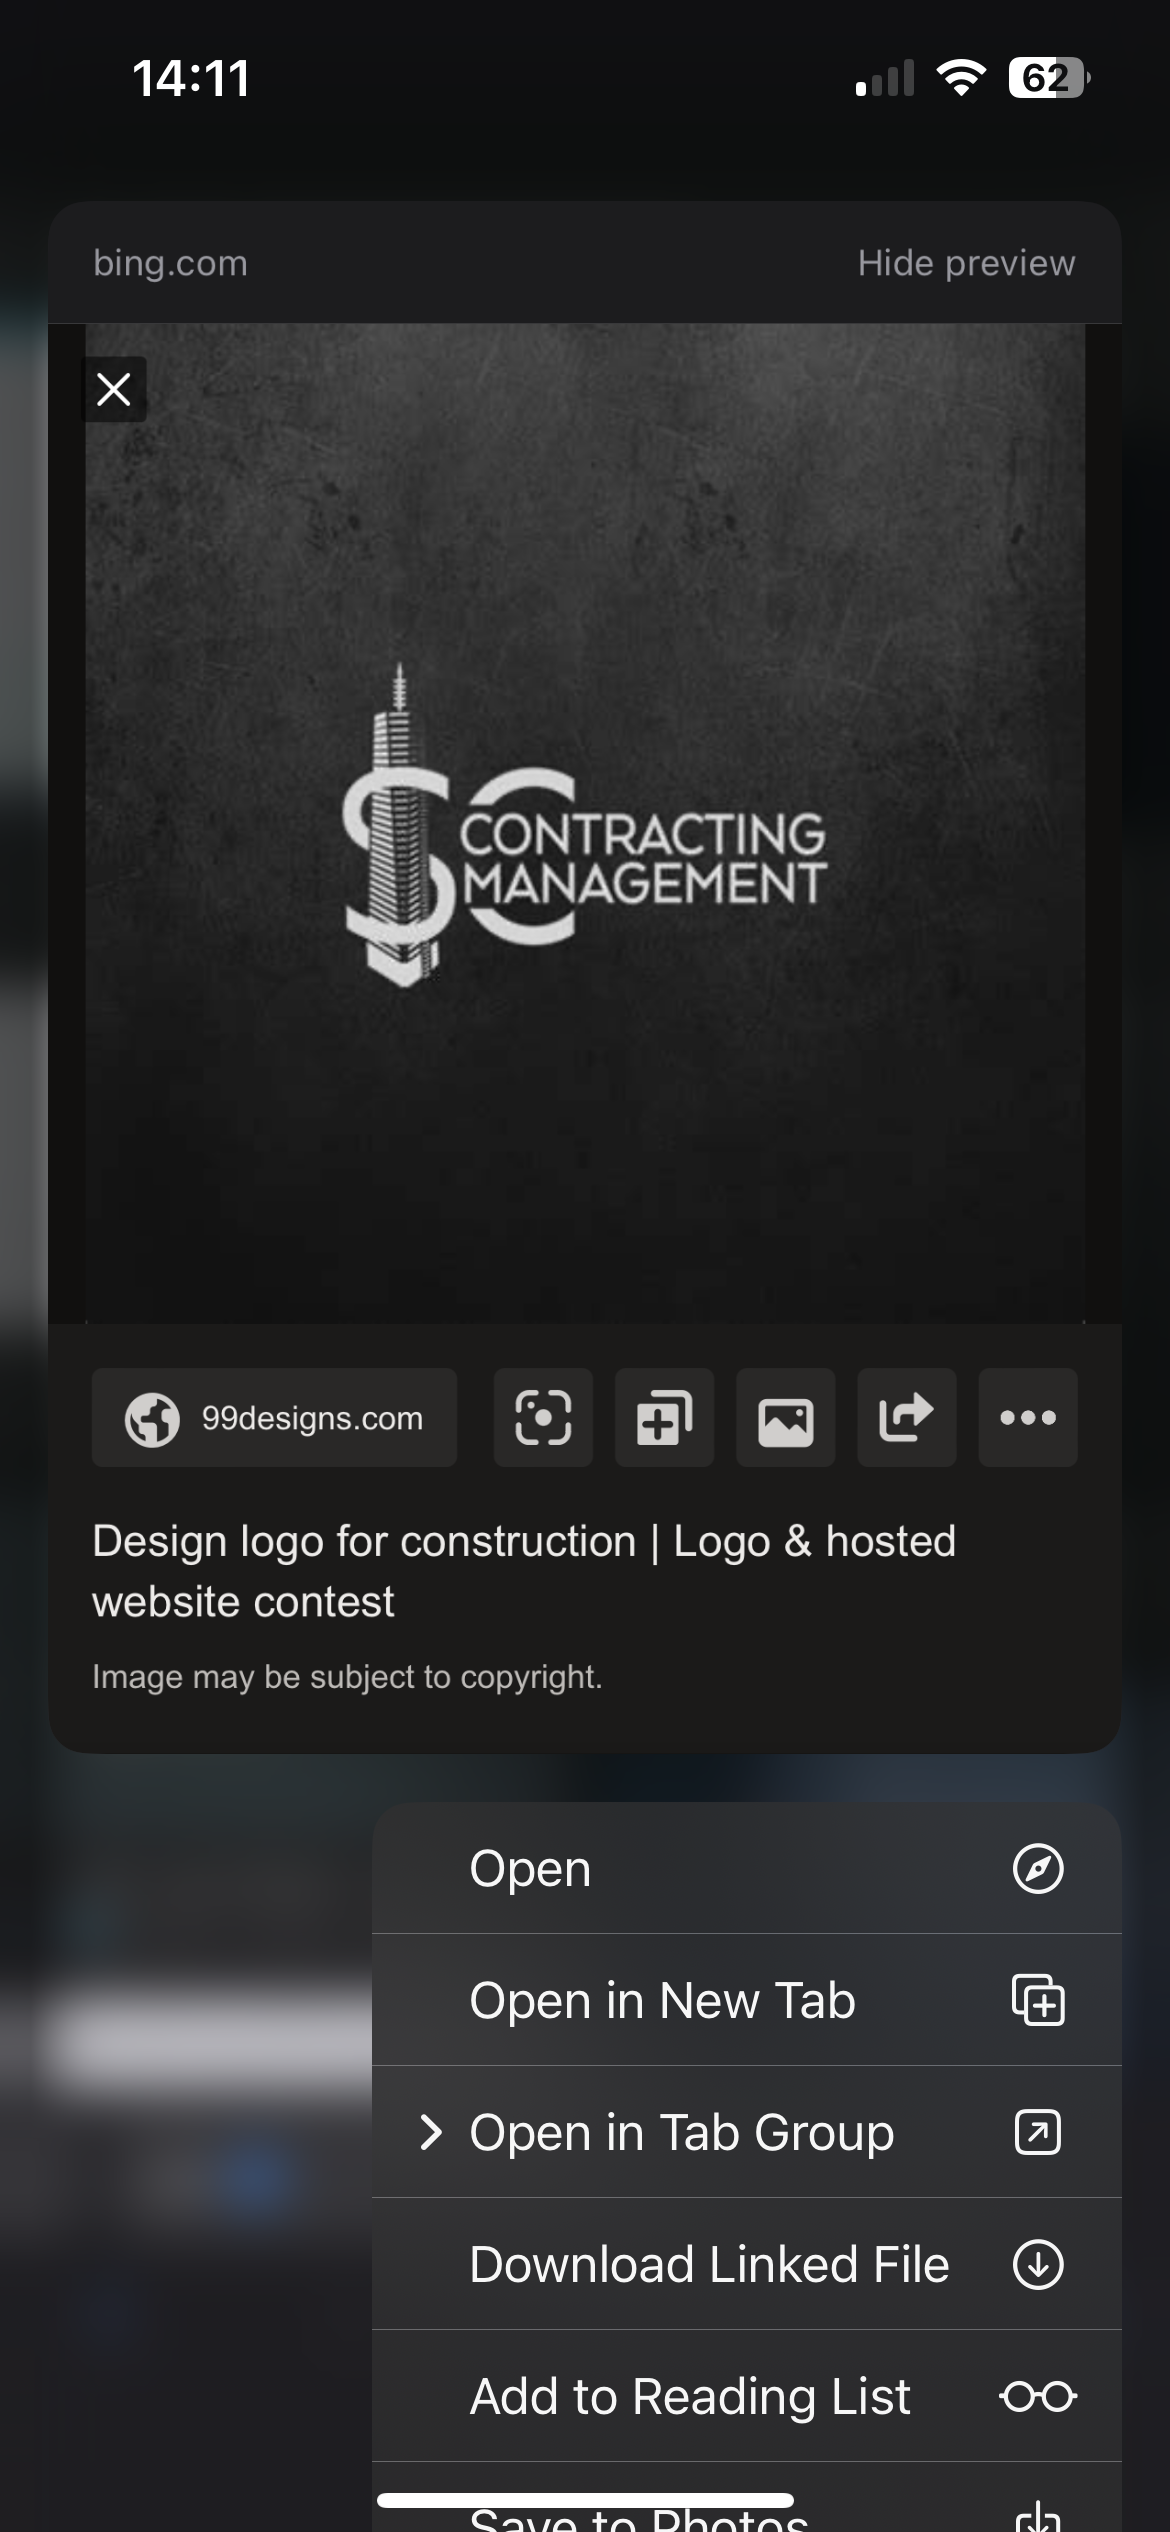The image size is (1170, 2532).
Task: Tap the visual search icon
Action: click(x=543, y=1417)
